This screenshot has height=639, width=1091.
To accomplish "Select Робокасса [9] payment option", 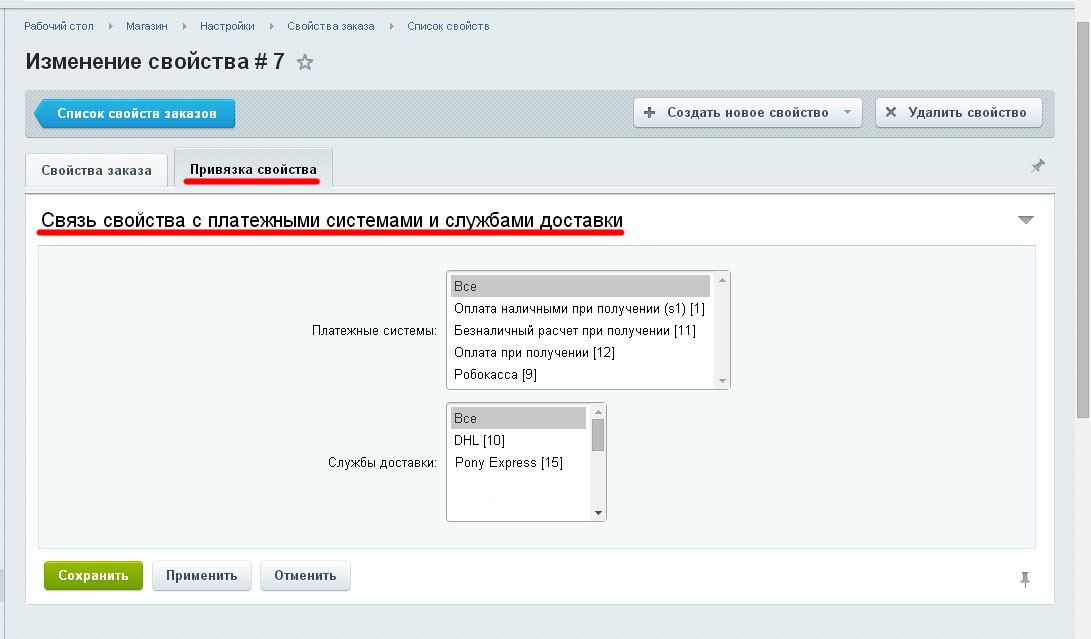I will pos(580,374).
